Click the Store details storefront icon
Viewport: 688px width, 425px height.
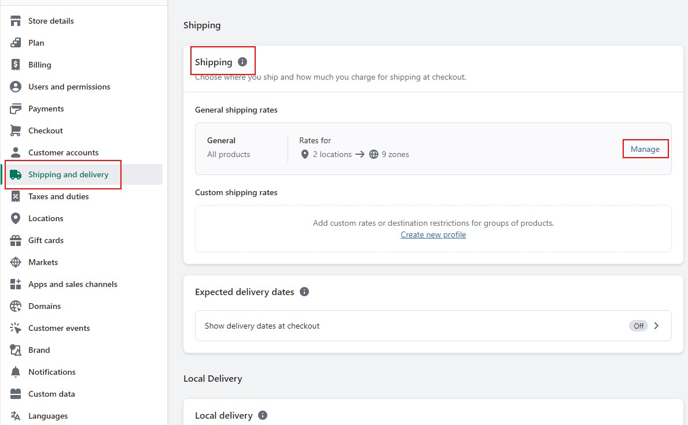pyautogui.click(x=15, y=21)
